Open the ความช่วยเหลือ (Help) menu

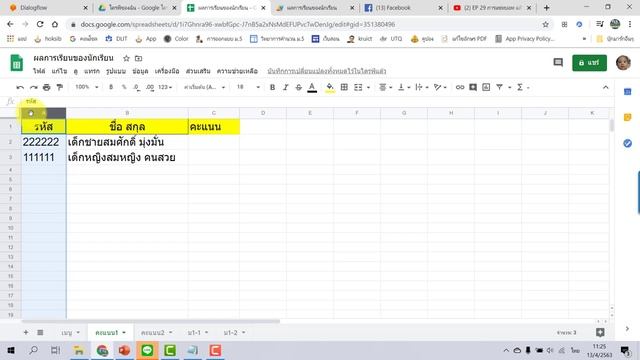pos(237,71)
